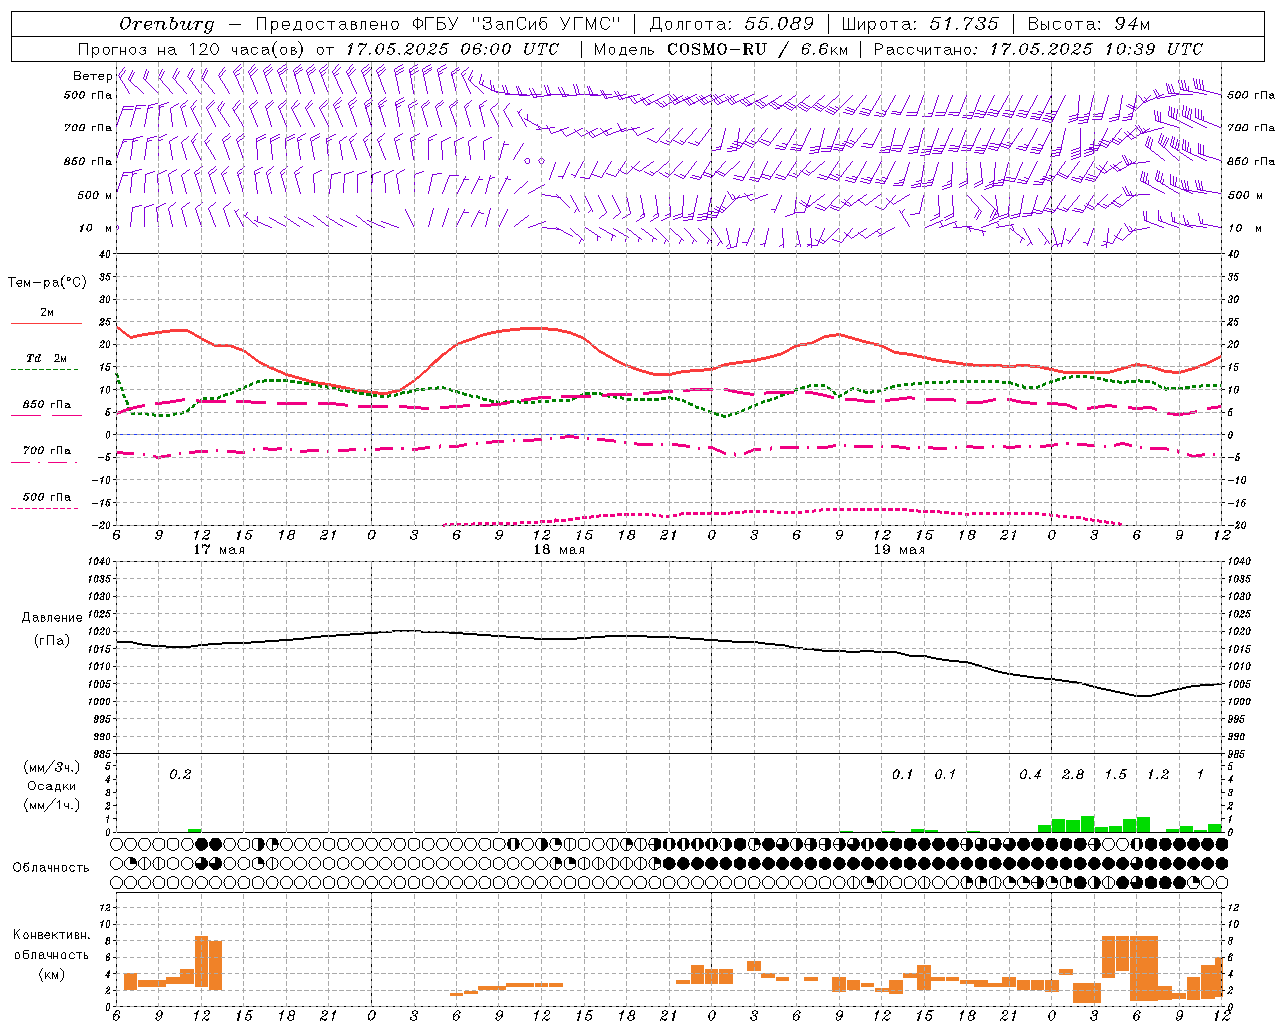Click the "Тем-ра(°C)" temperature panel label

click(47, 283)
